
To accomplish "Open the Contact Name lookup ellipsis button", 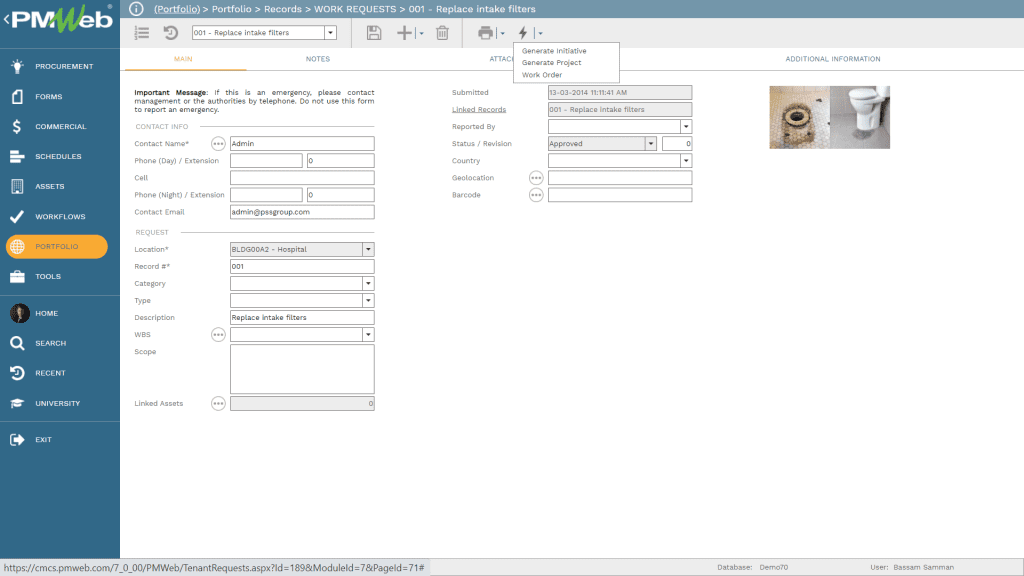I will click(218, 144).
